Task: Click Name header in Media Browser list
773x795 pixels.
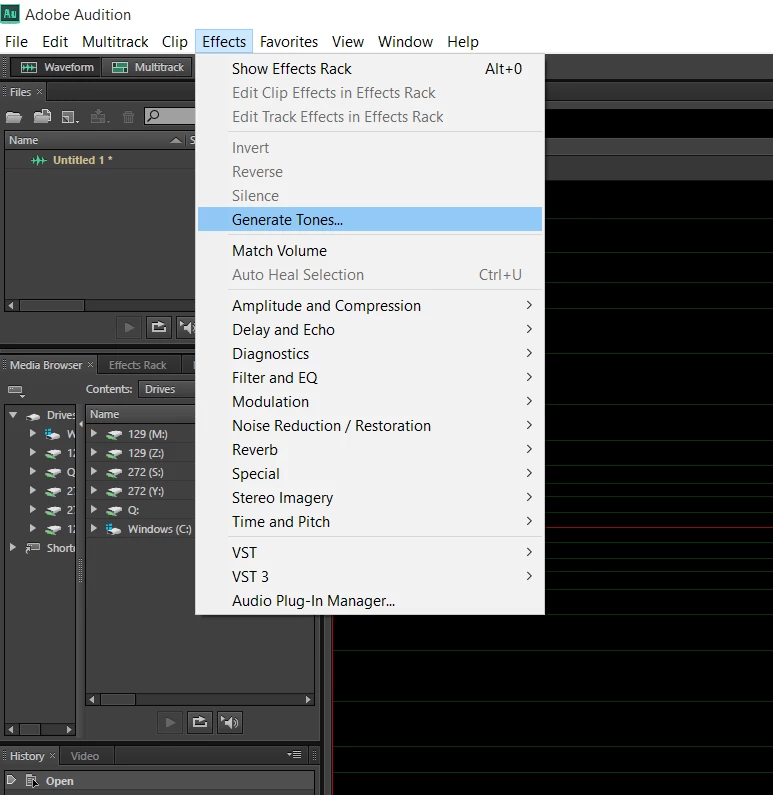Action: [104, 414]
